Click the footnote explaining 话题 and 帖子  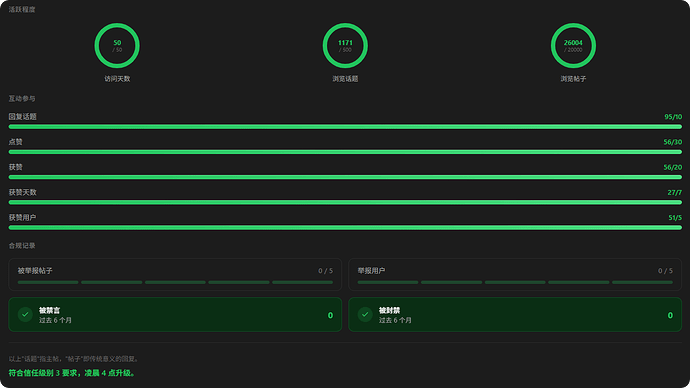74,359
